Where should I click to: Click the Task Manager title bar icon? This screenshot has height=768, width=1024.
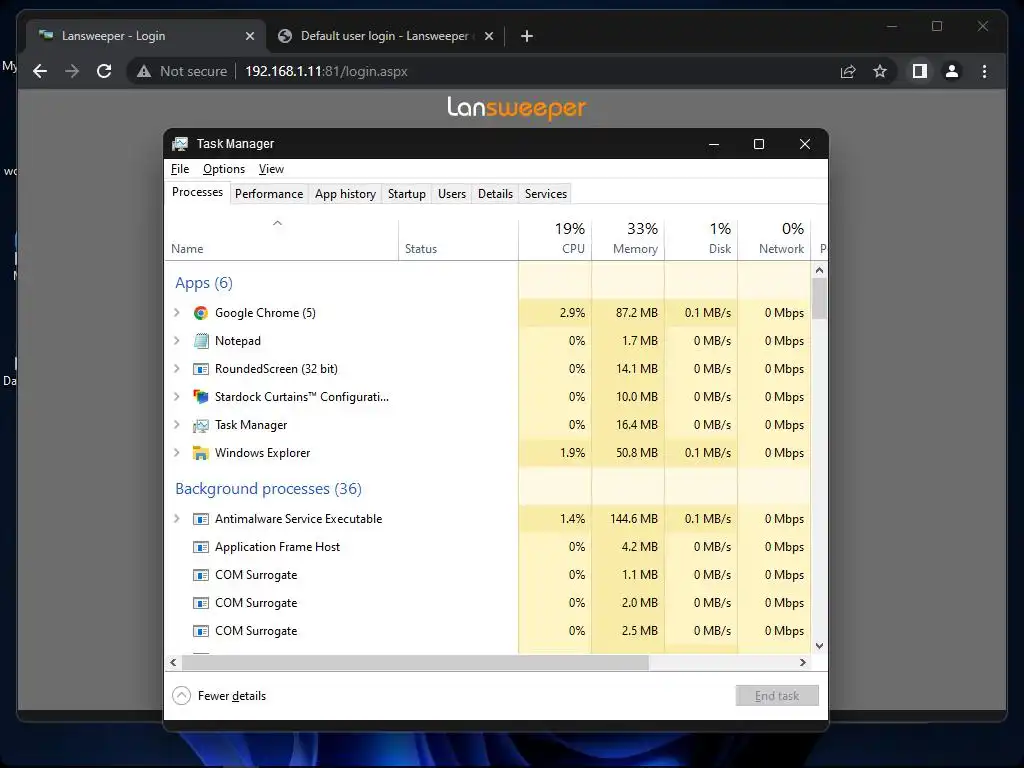coord(180,144)
